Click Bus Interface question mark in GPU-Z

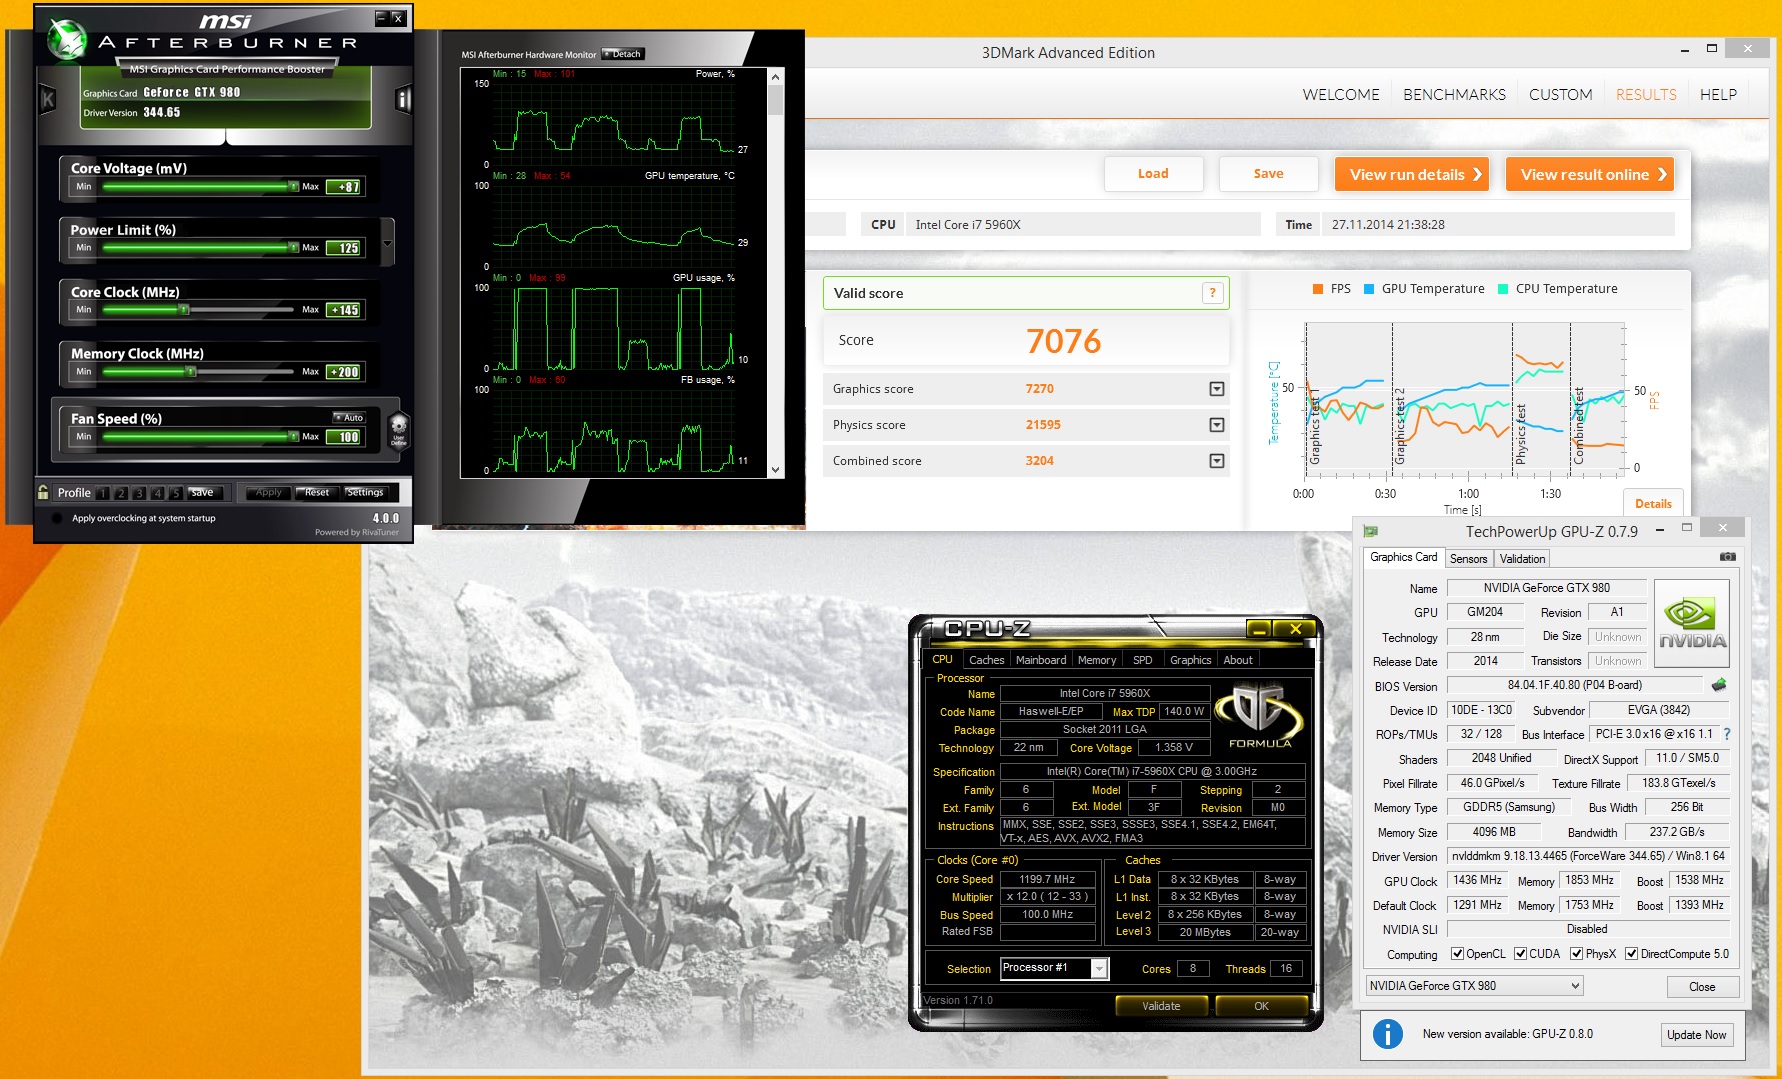[x=1727, y=734]
